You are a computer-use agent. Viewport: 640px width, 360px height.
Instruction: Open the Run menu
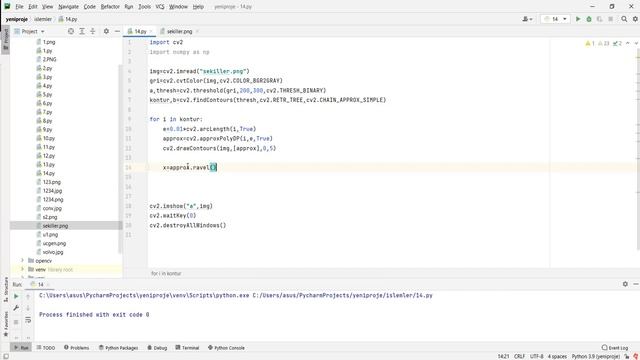pyautogui.click(x=129, y=7)
